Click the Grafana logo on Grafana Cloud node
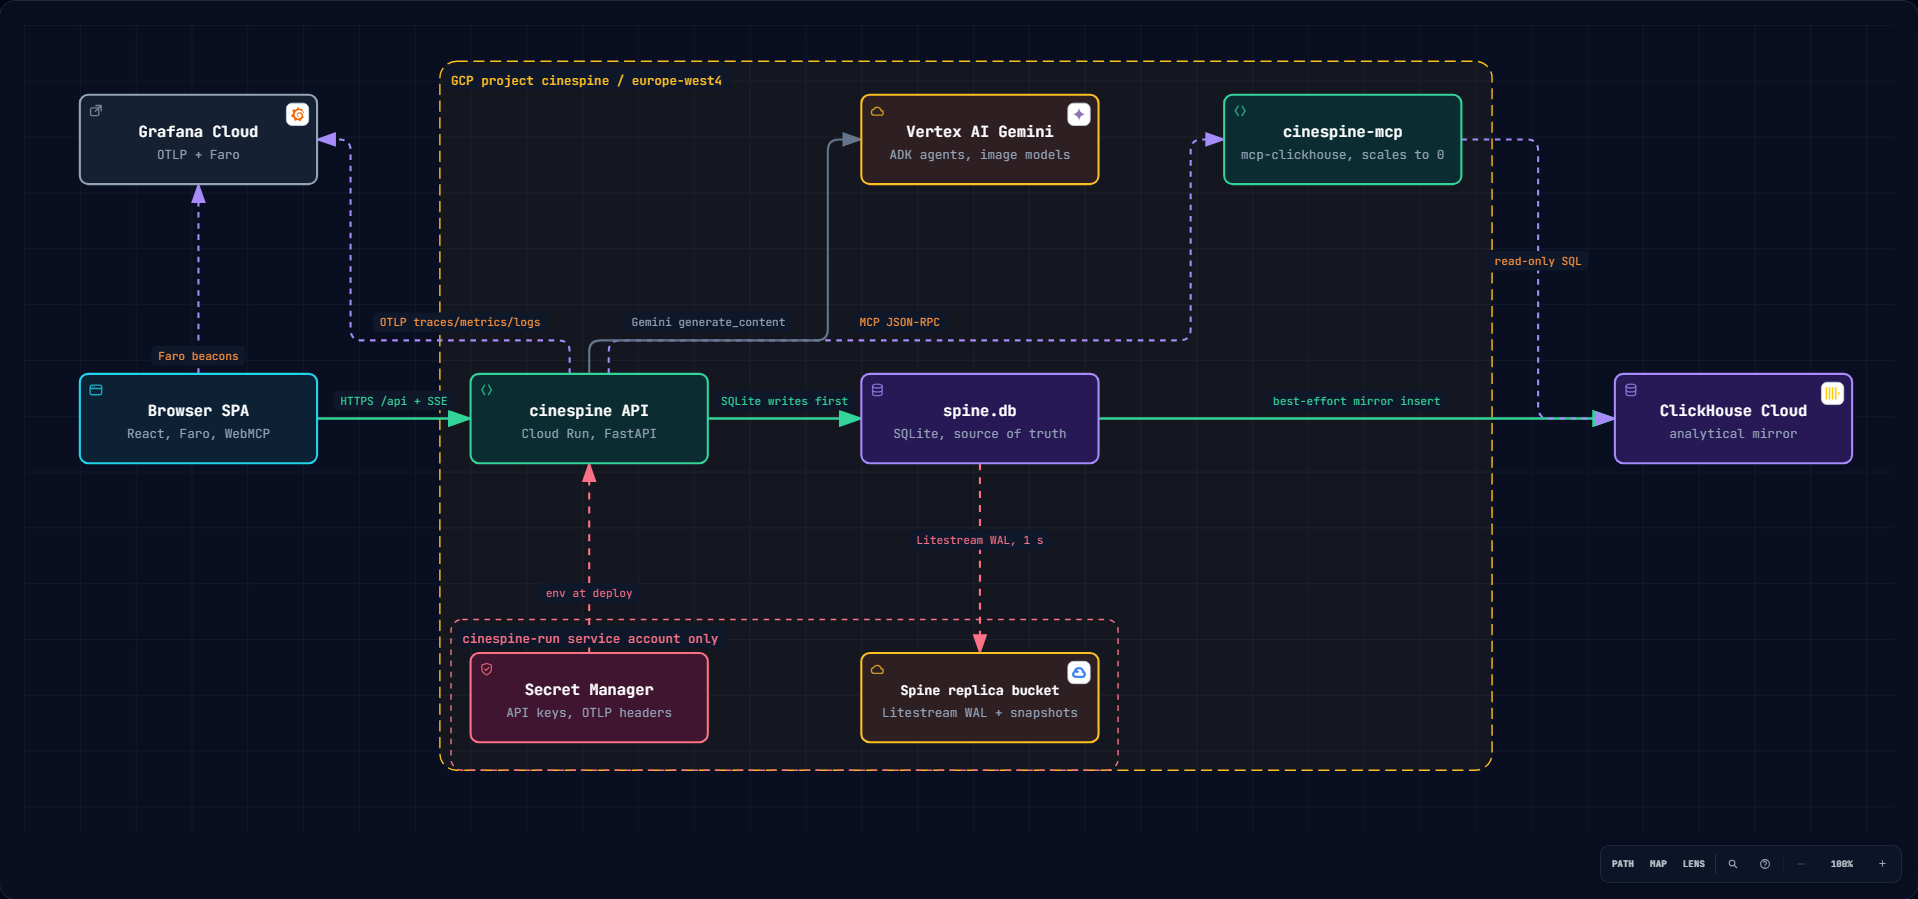The width and height of the screenshot is (1918, 899). (297, 115)
